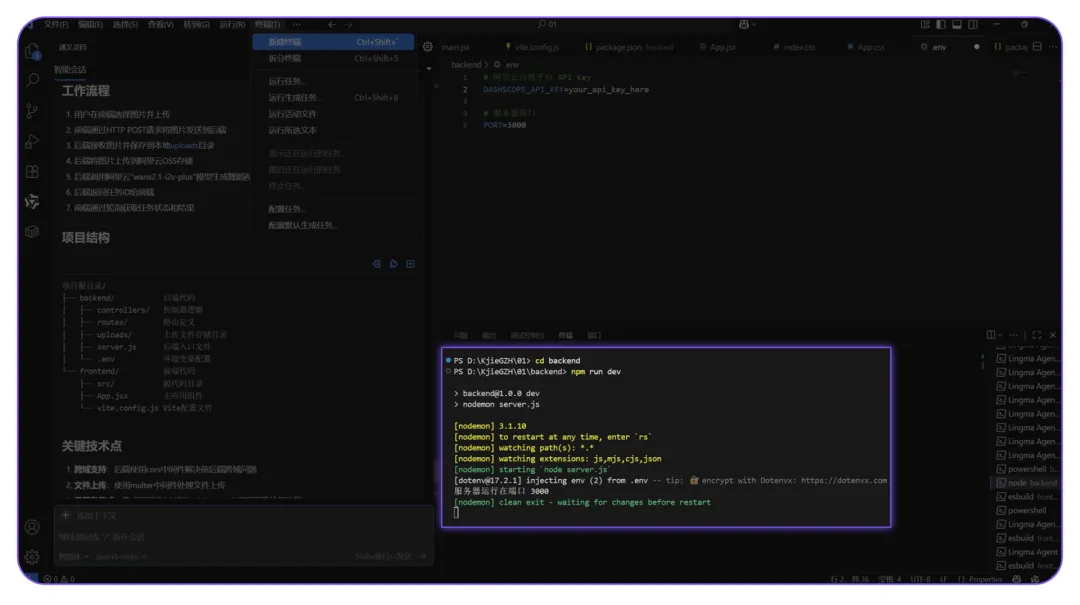Open editor More Actions ellipsis
The image size is (1080, 605).
click(1053, 47)
